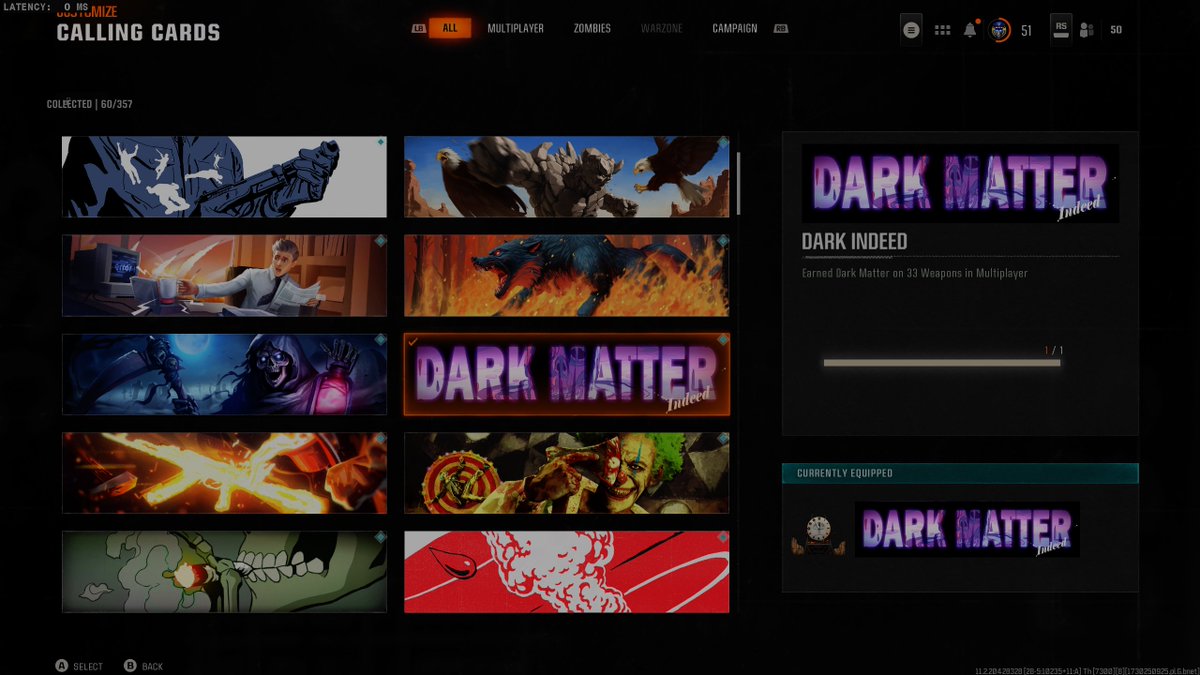The image size is (1200, 675).
Task: Open the notifications bell
Action: point(970,29)
